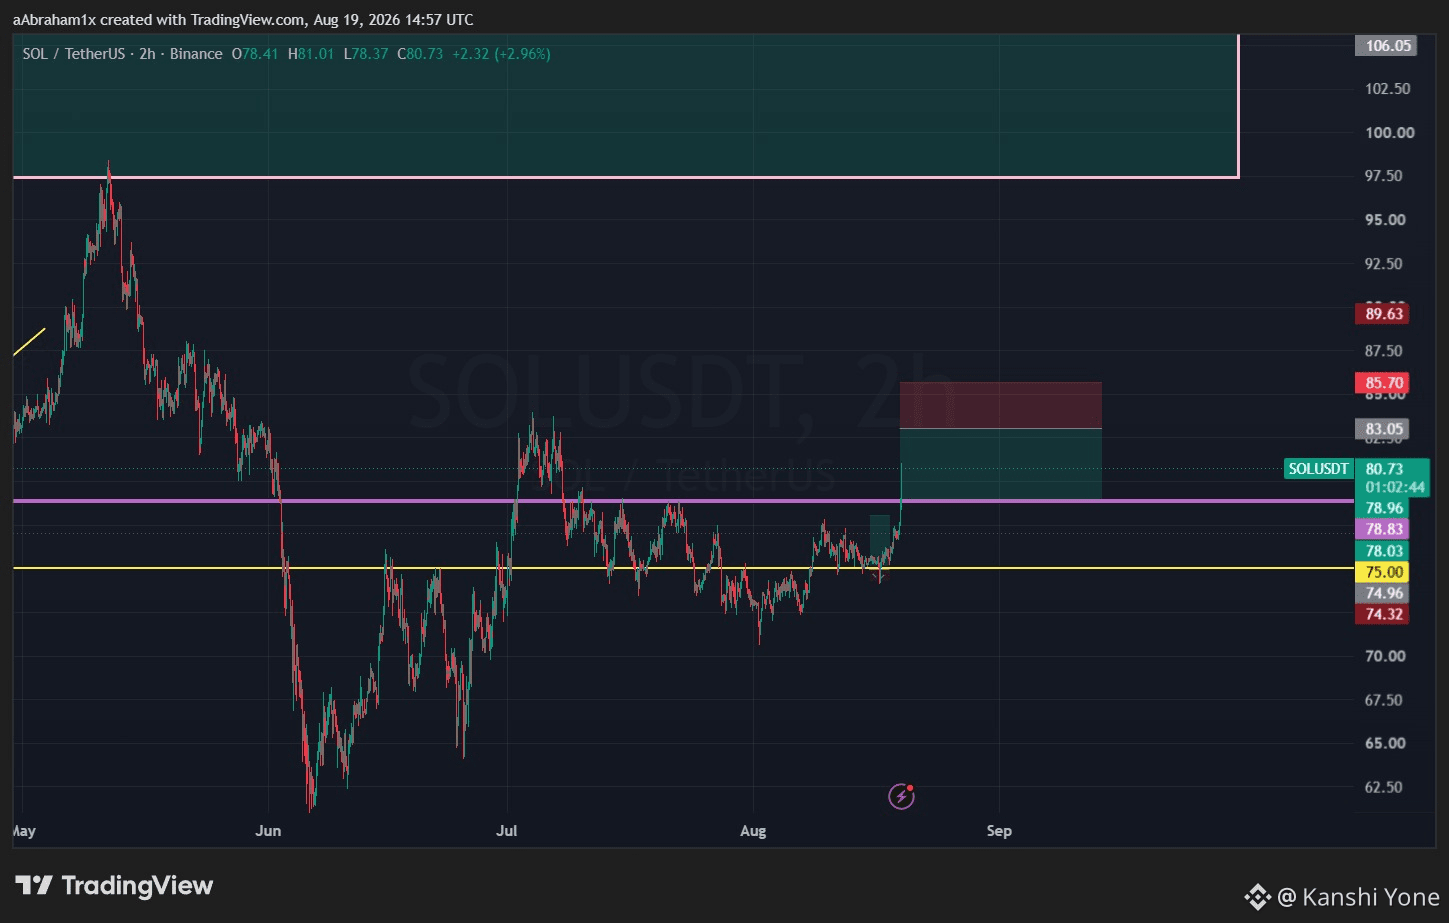
Task: Click the close value C80.73
Action: click(x=420, y=54)
